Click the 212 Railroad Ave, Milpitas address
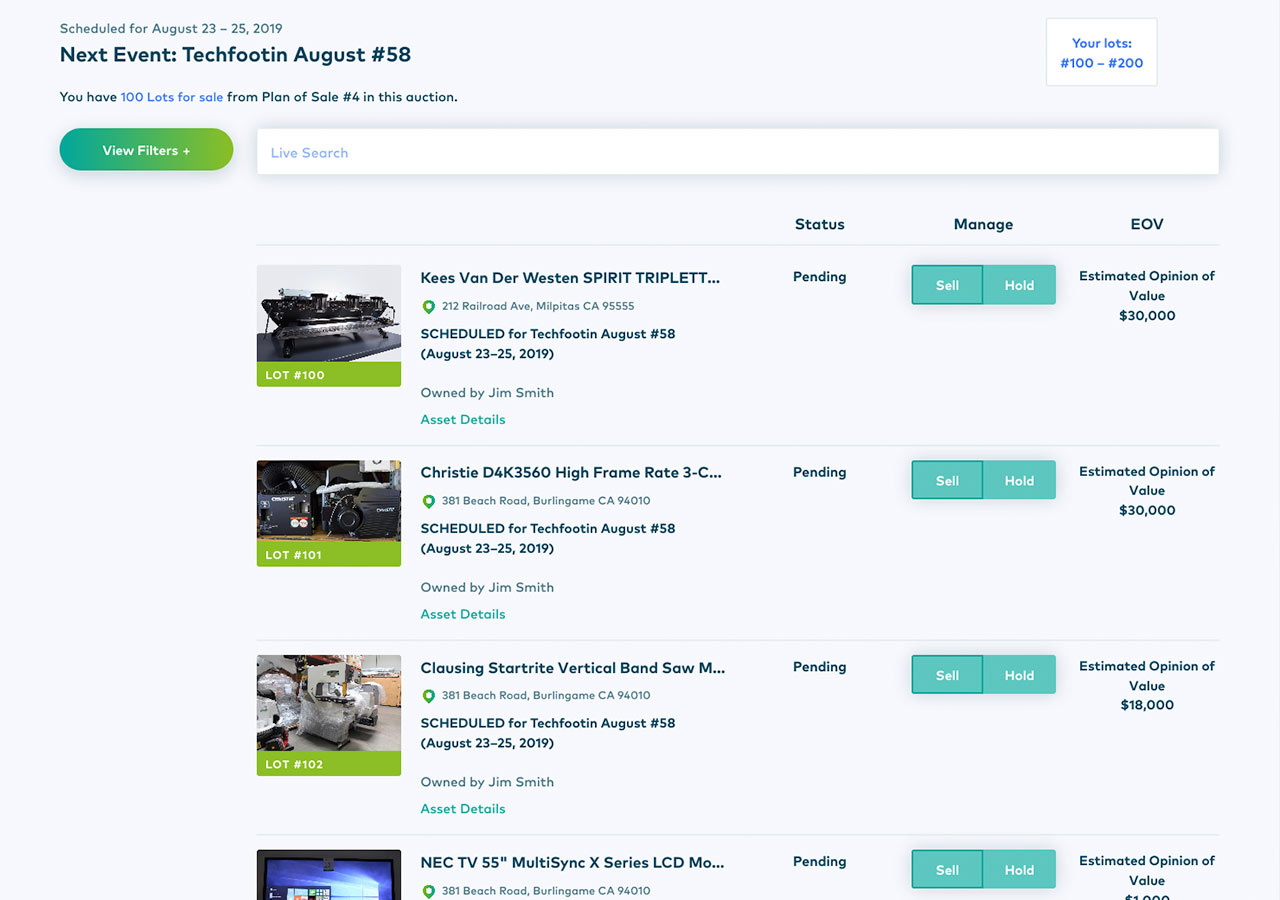1280x900 pixels. point(538,306)
